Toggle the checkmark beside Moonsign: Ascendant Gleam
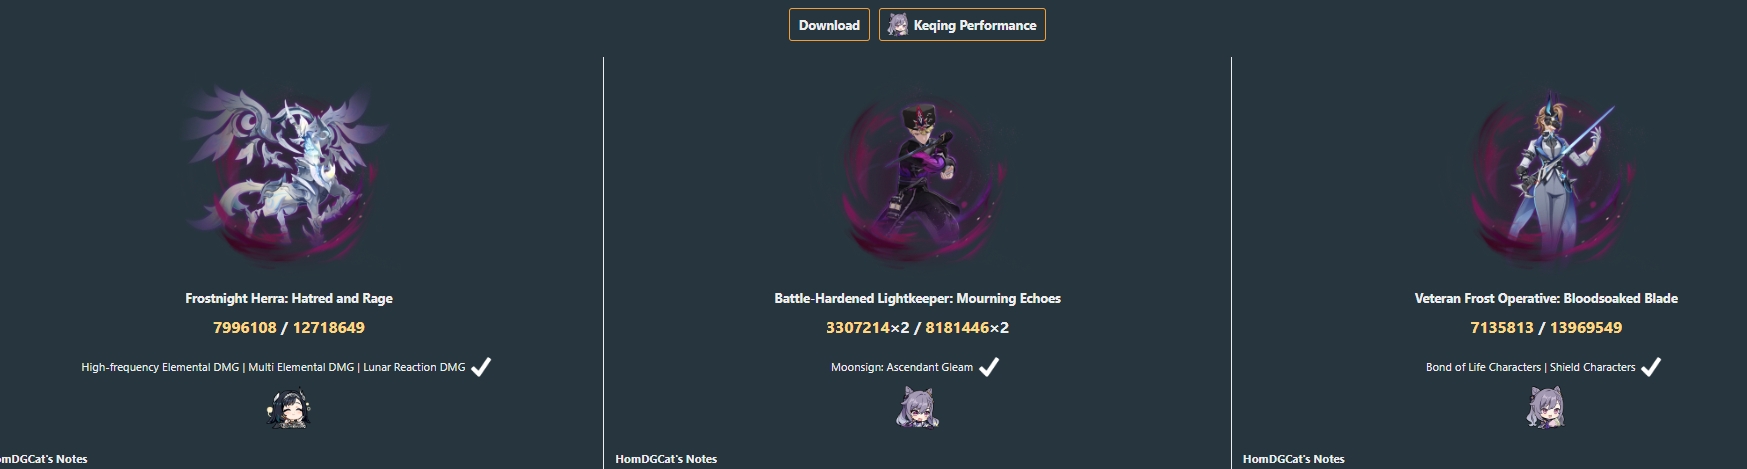This screenshot has height=469, width=1747. tap(989, 367)
